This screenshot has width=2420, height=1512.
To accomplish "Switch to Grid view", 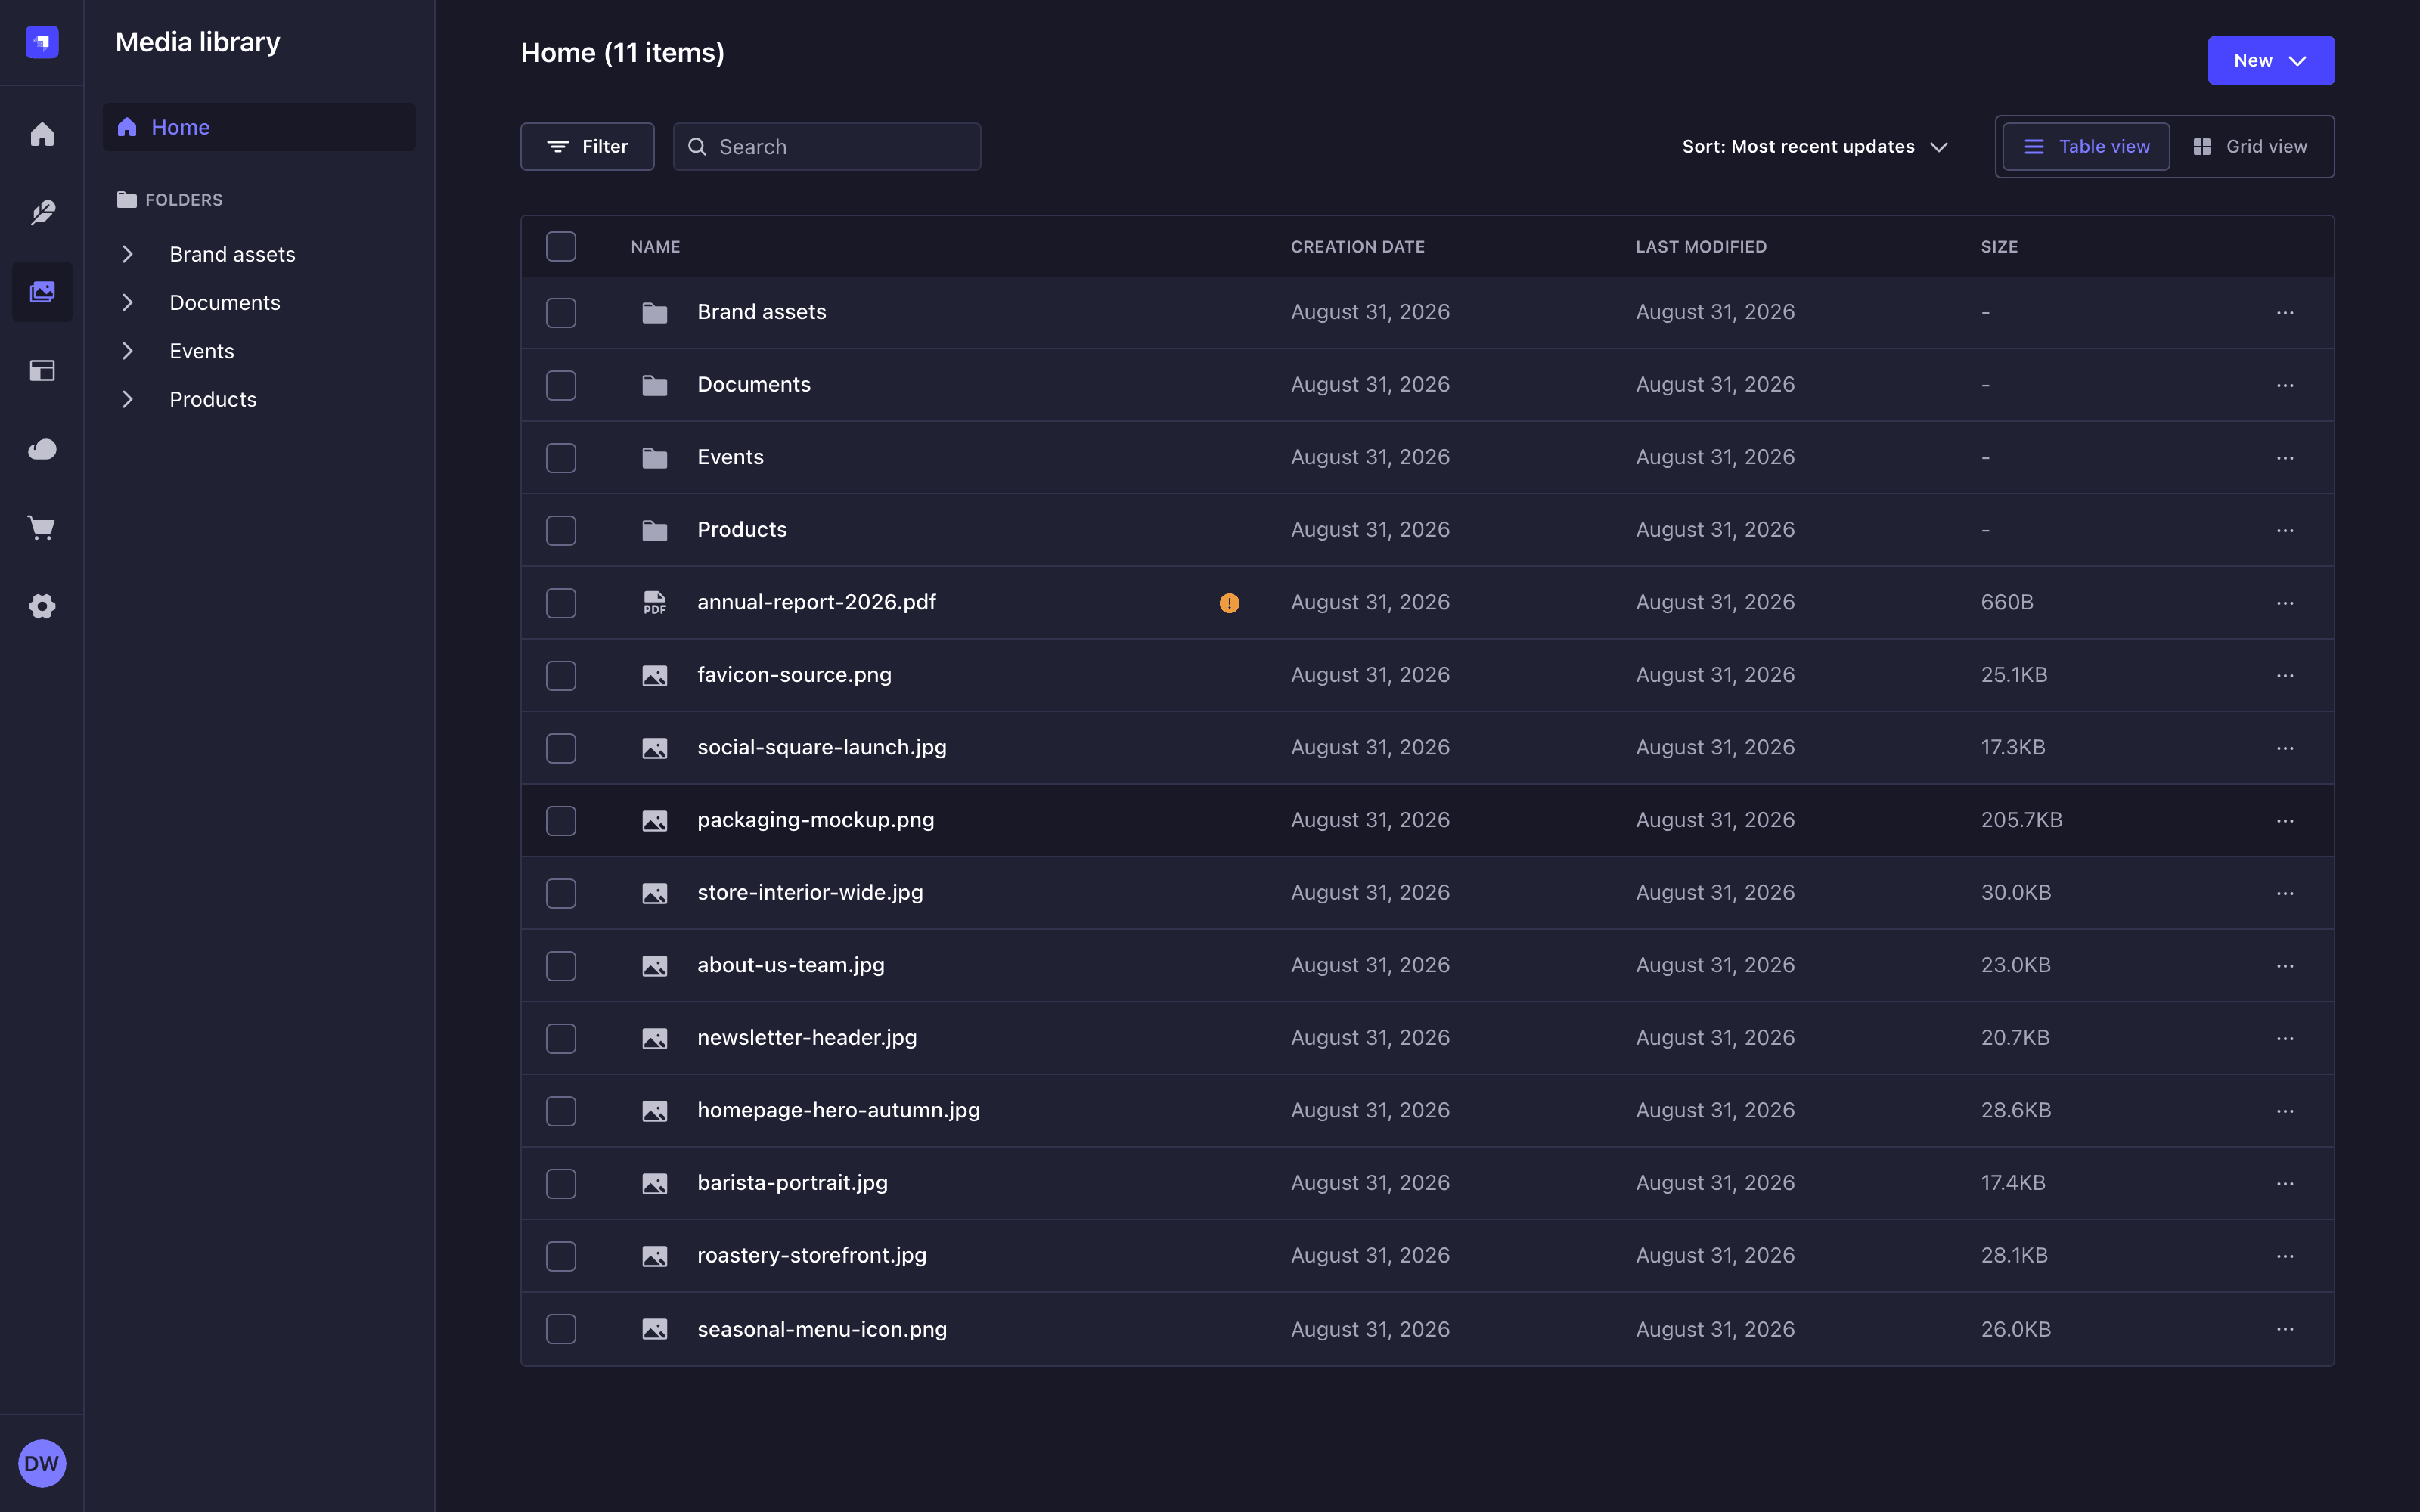I will coord(2250,147).
